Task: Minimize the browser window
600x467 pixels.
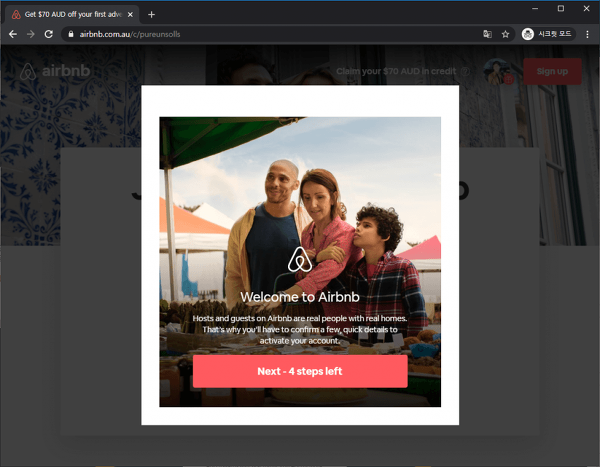Action: click(x=535, y=8)
